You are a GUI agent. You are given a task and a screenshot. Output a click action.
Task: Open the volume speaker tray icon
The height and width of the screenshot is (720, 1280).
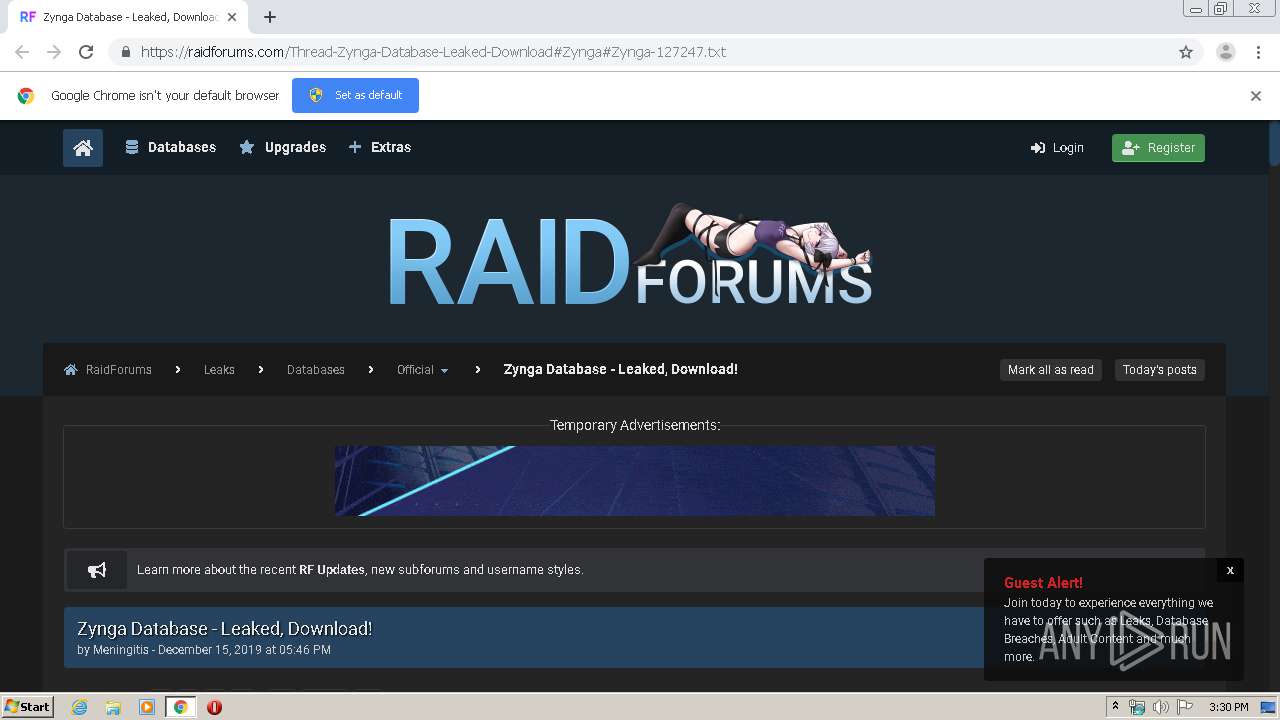(x=1161, y=707)
